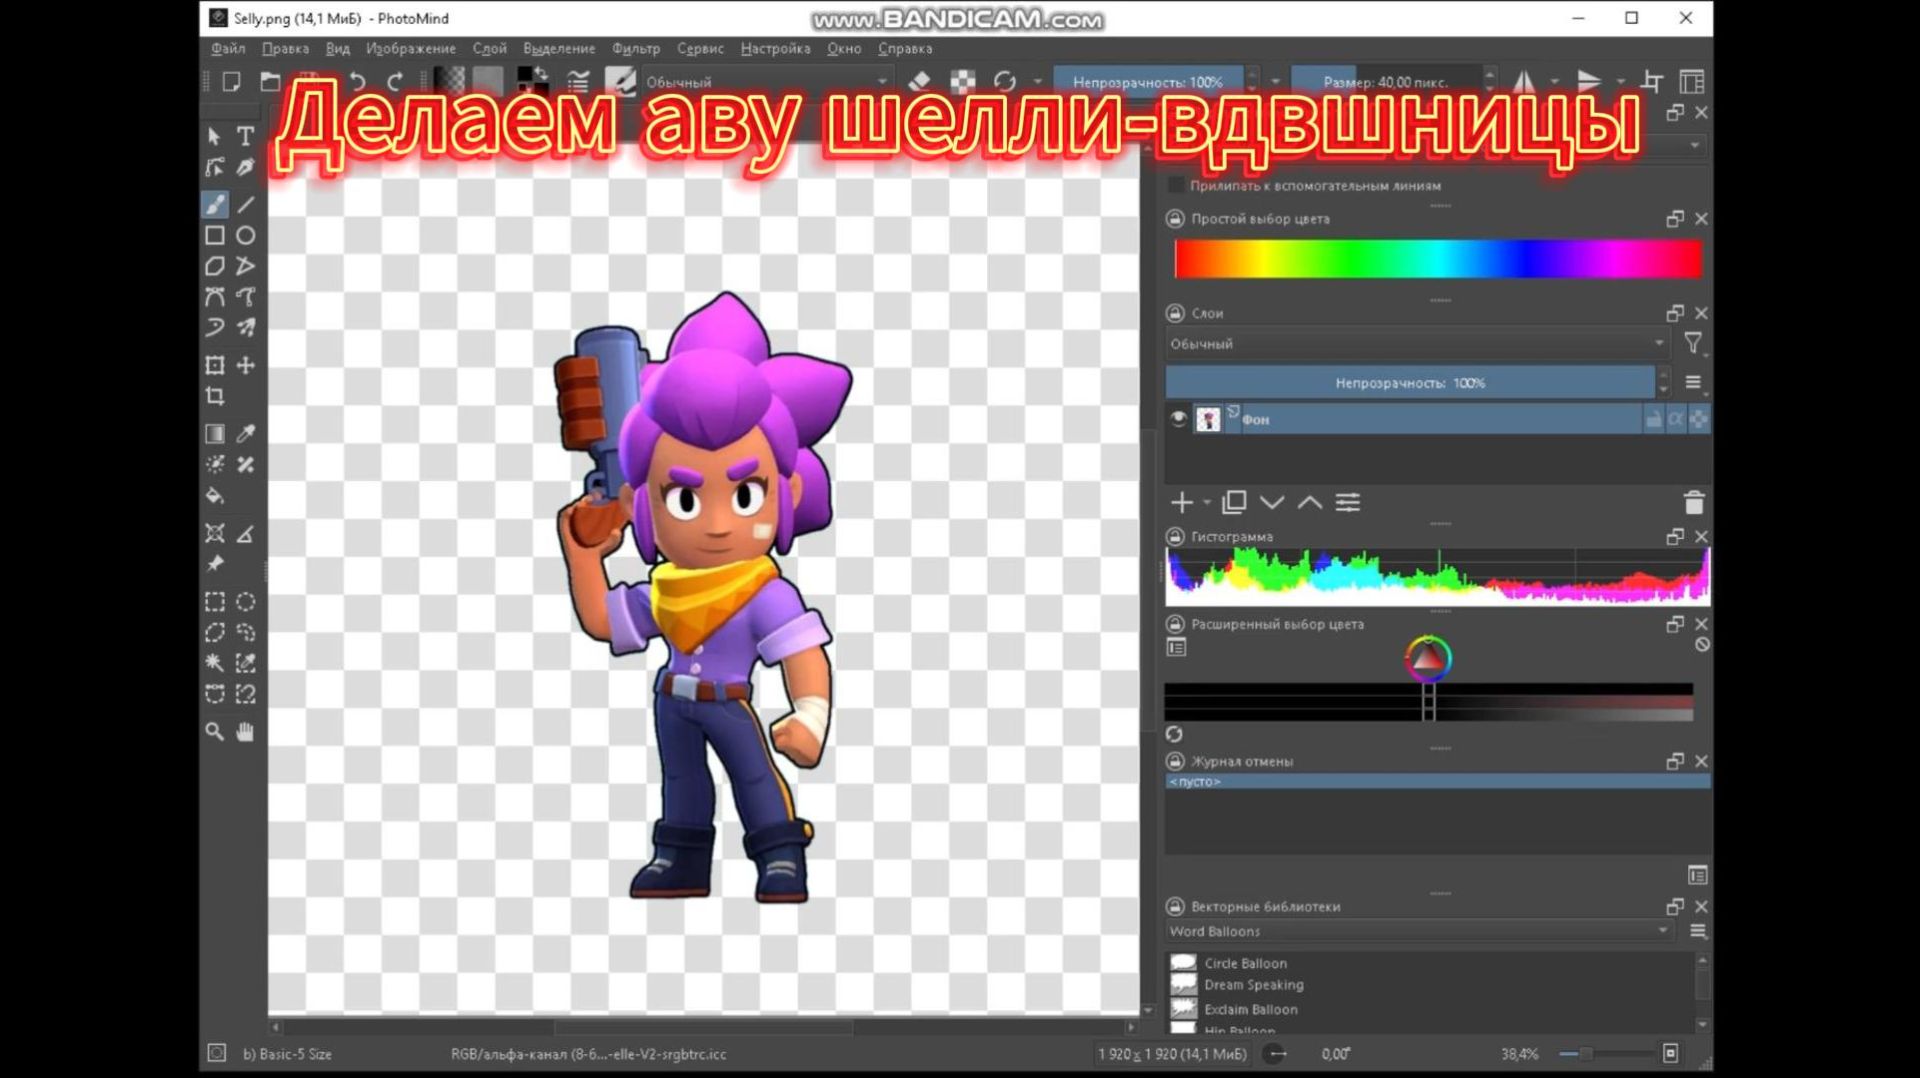Select the Pan hand tool

click(245, 732)
